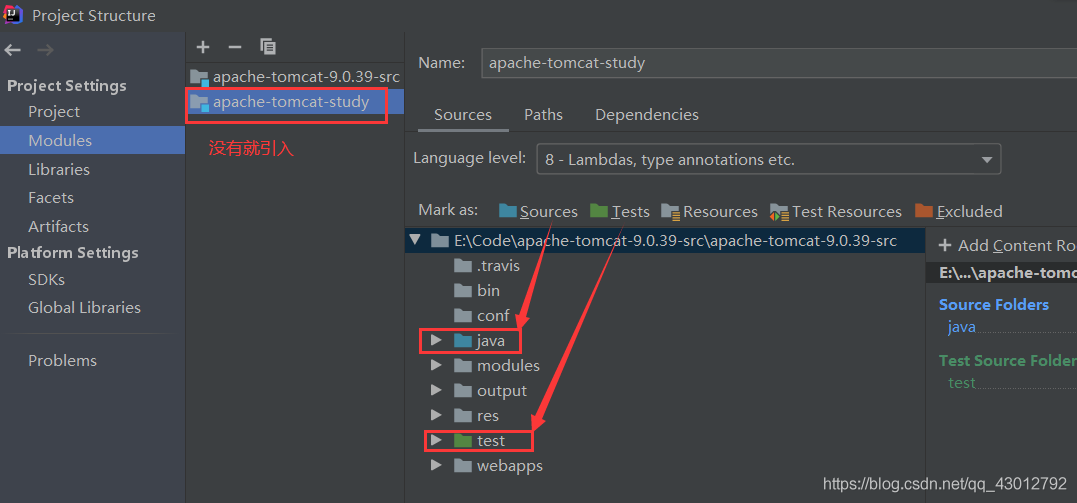Expand the java folder

(x=435, y=340)
